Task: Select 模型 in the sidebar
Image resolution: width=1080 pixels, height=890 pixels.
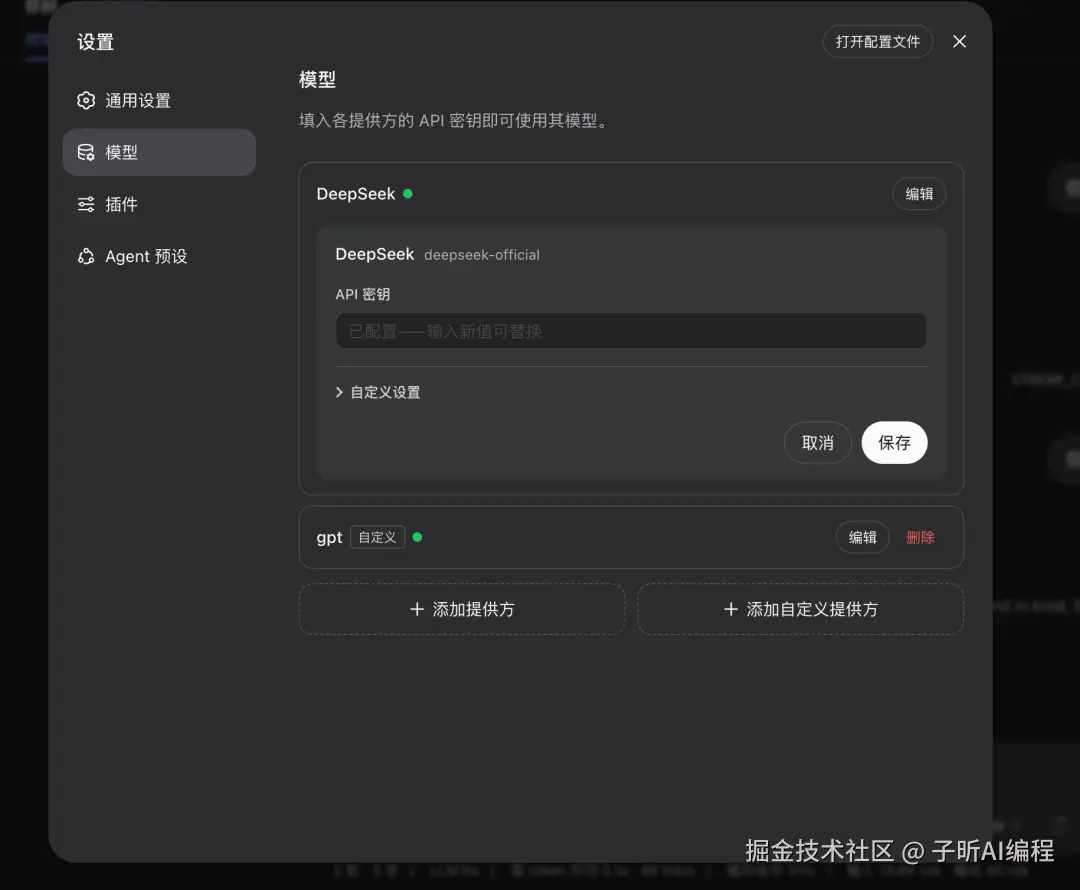Action: click(x=159, y=152)
